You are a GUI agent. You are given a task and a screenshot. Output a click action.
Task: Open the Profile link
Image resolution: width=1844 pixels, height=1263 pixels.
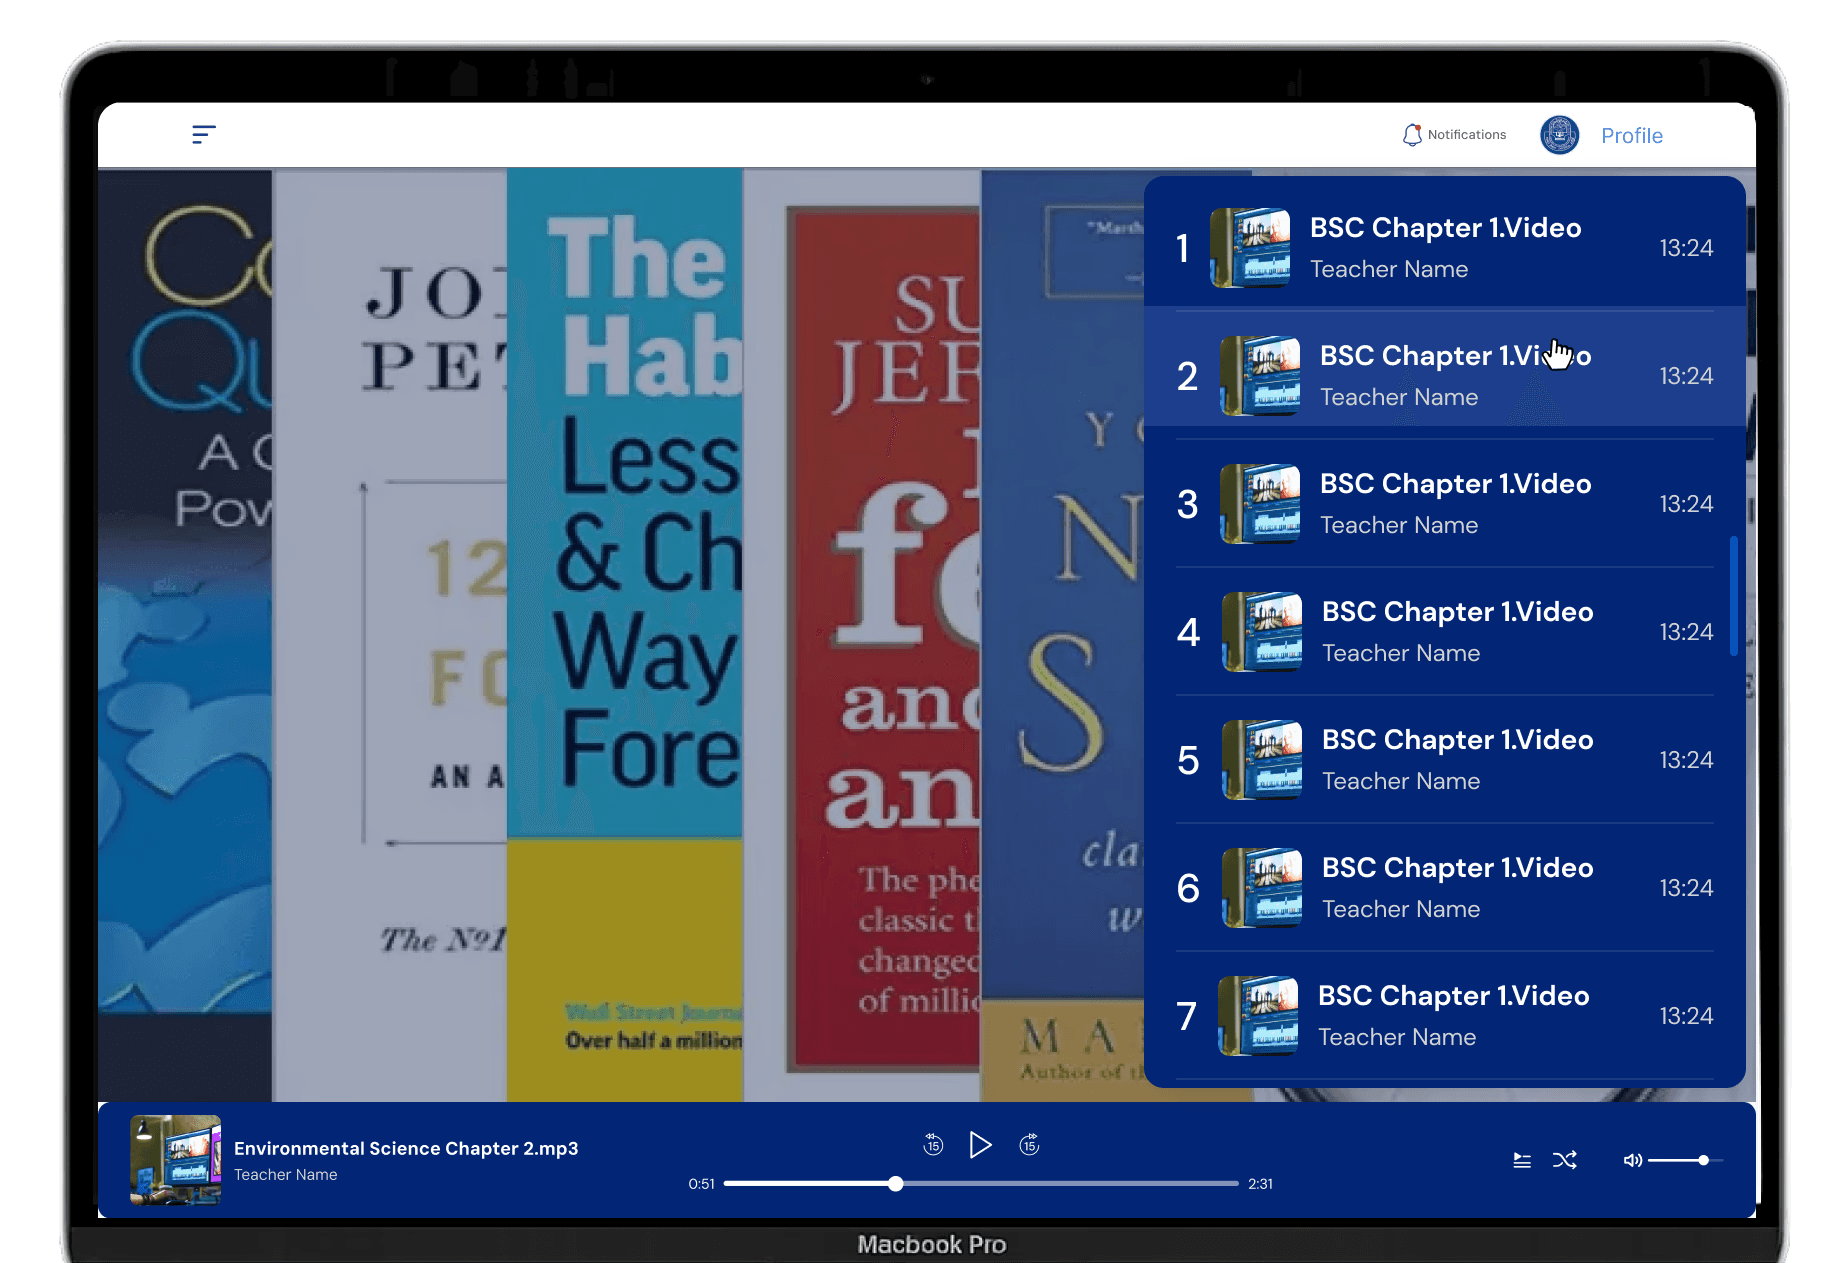pos(1632,136)
